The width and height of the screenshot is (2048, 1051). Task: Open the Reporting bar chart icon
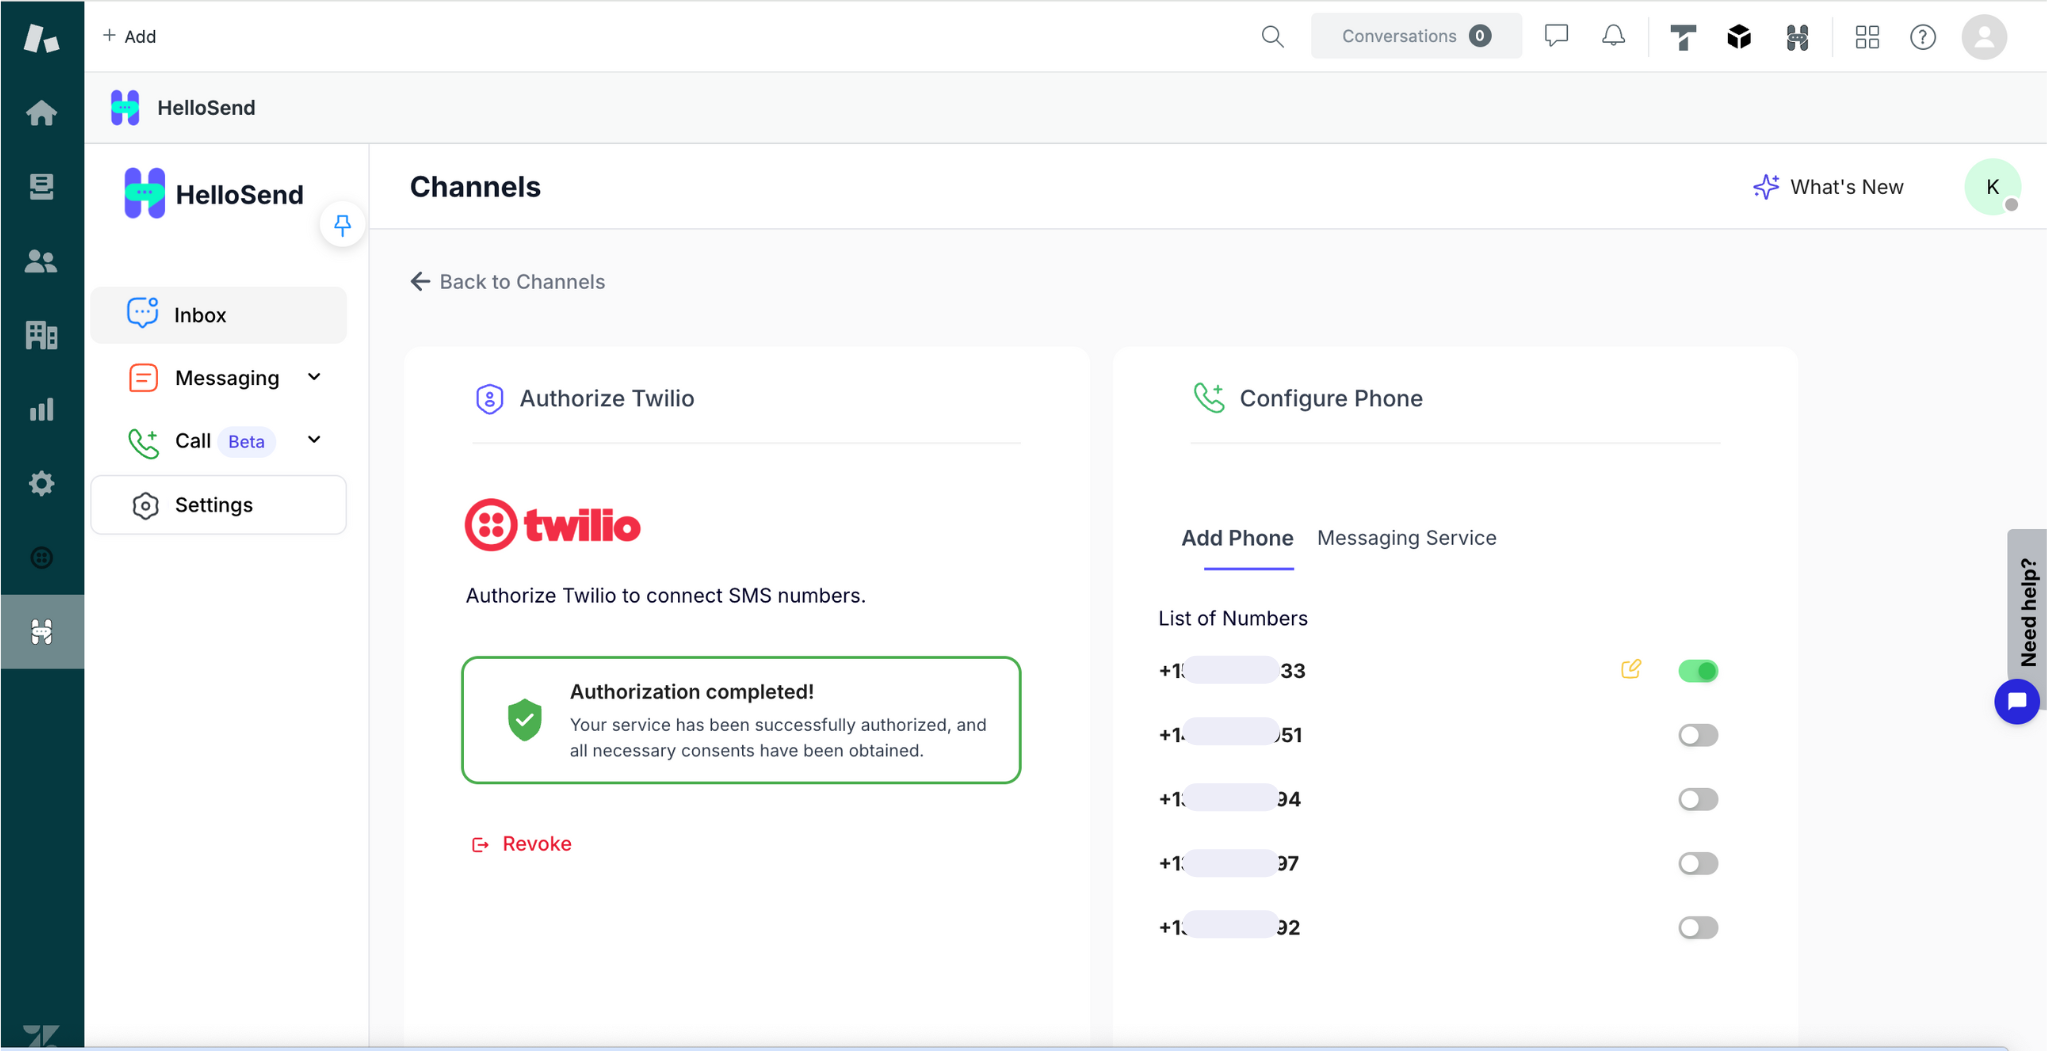pyautogui.click(x=41, y=409)
